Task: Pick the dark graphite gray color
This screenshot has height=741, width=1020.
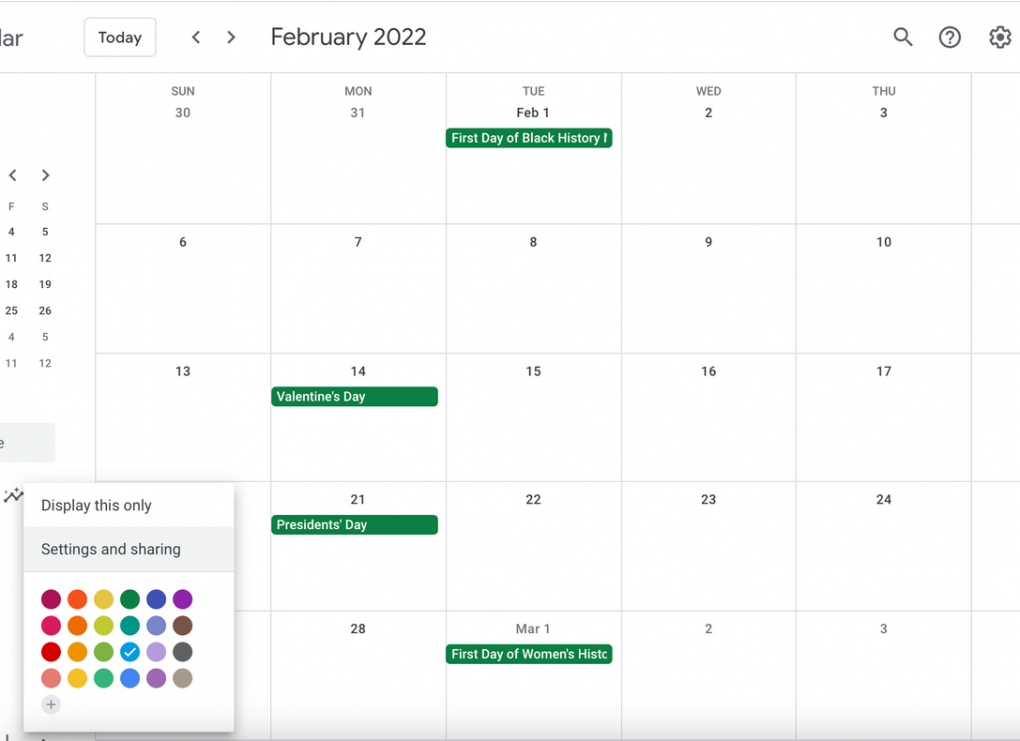Action: point(183,651)
